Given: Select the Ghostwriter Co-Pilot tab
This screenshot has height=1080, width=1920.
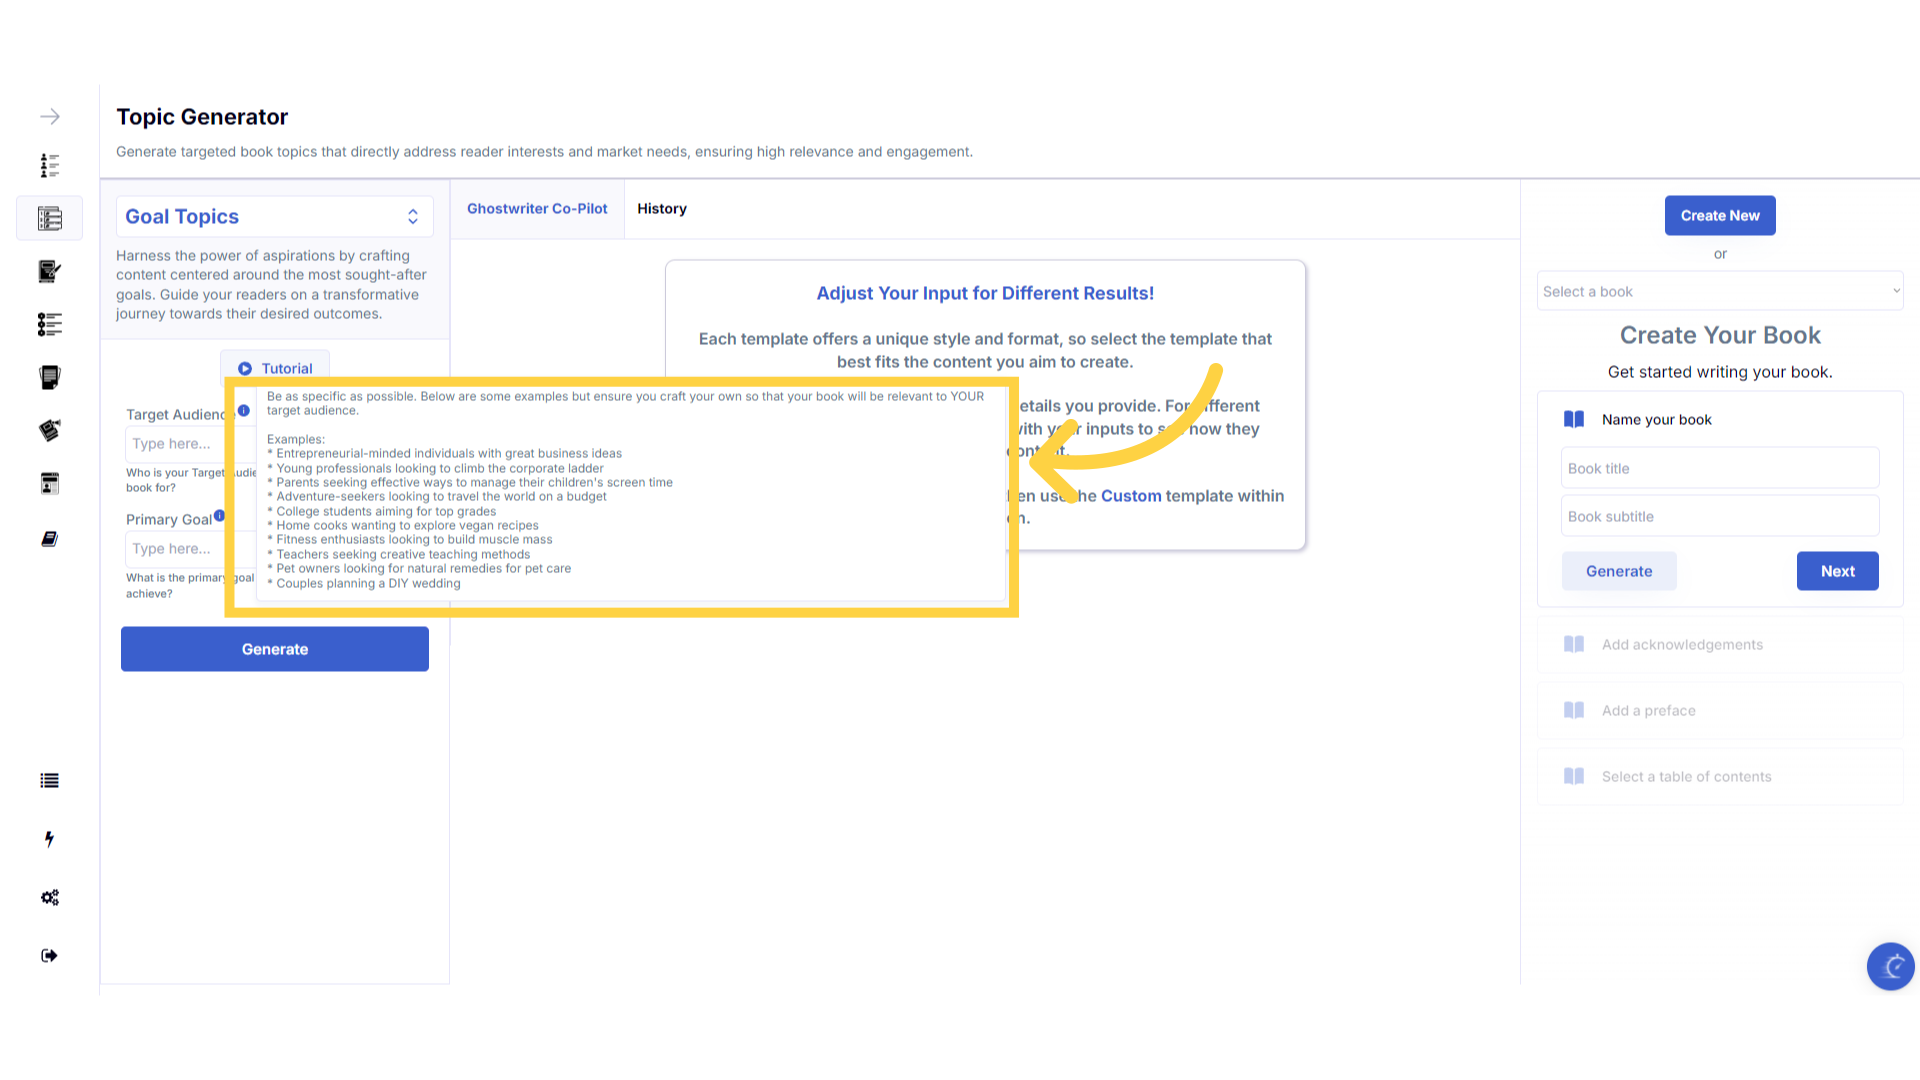Looking at the screenshot, I should (537, 209).
